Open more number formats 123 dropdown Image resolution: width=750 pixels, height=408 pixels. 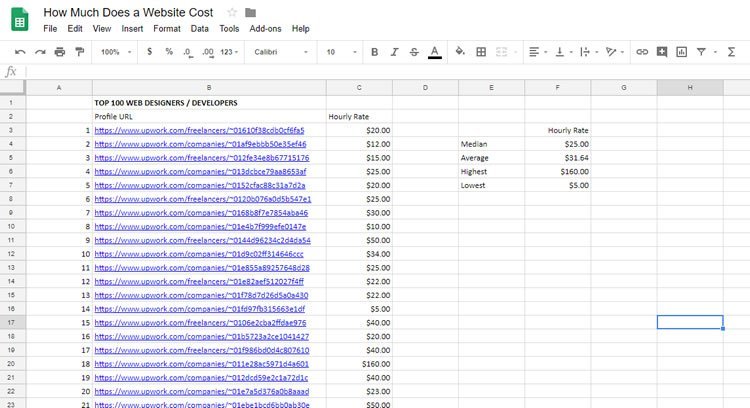click(x=229, y=52)
